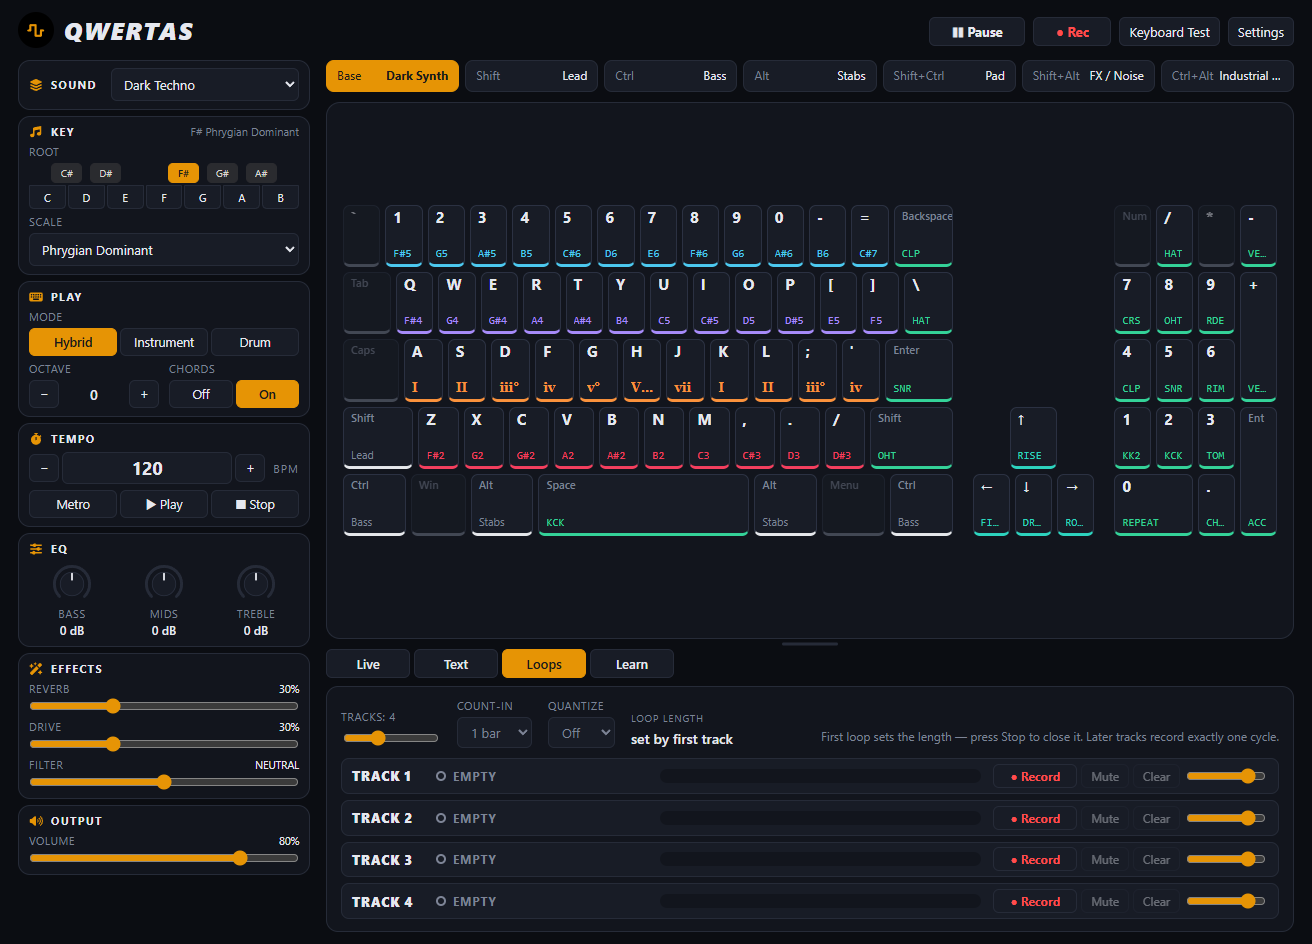Viewport: 1312px width, 944px height.
Task: Click the EQ sliders icon
Action: (x=36, y=549)
